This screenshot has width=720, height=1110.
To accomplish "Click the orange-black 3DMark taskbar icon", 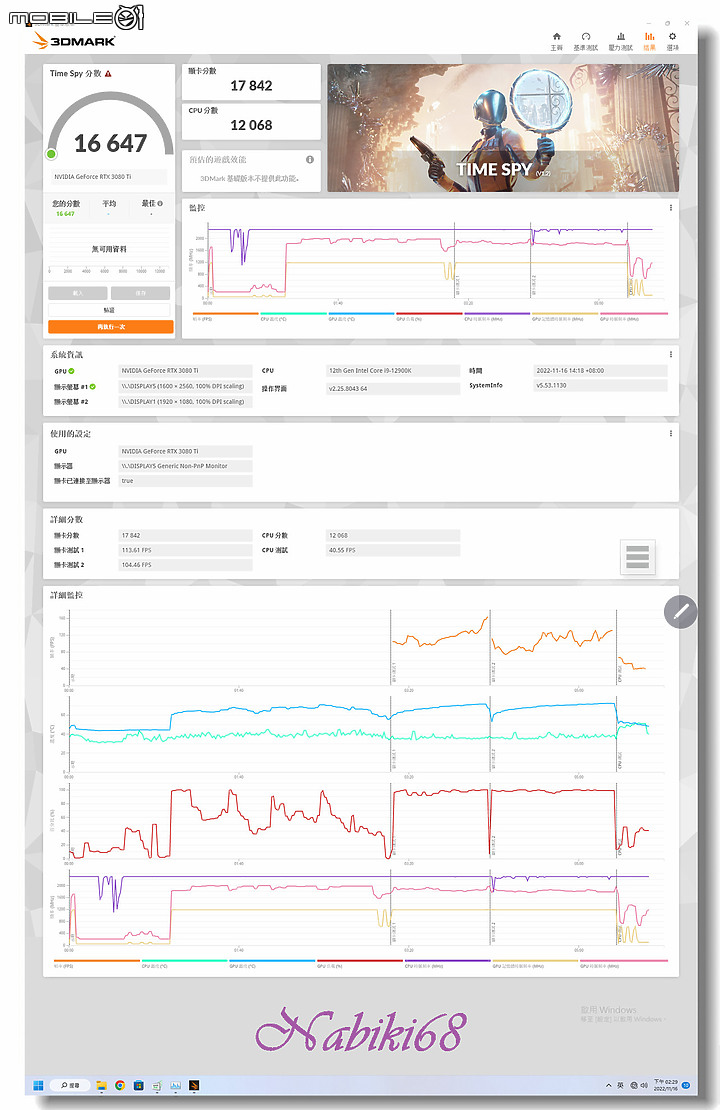I will tap(194, 1085).
